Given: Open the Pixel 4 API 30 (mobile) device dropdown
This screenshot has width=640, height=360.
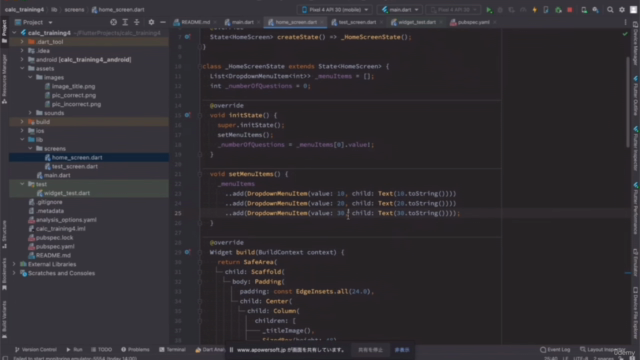Looking at the screenshot, I should pyautogui.click(x=335, y=10).
